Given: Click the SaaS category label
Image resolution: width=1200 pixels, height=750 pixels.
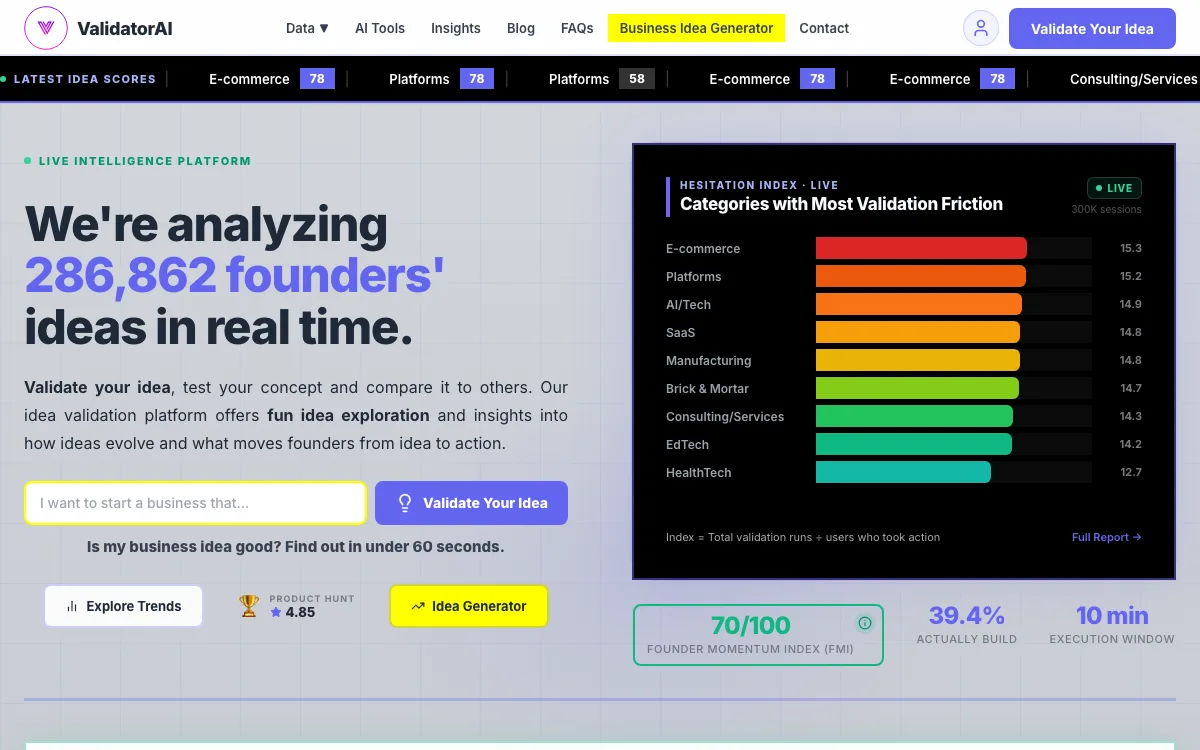Looking at the screenshot, I should [x=680, y=332].
